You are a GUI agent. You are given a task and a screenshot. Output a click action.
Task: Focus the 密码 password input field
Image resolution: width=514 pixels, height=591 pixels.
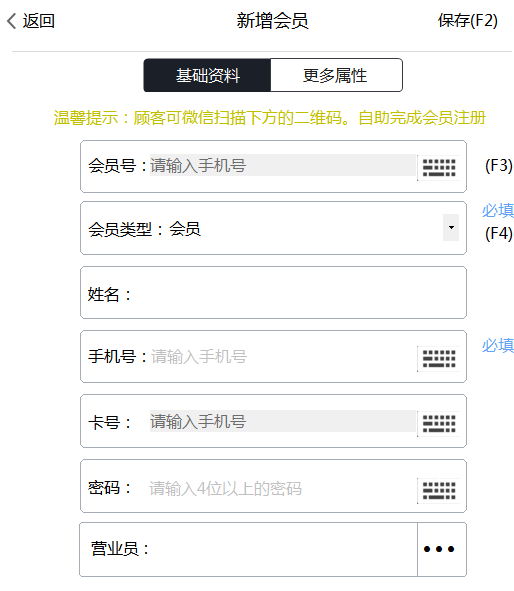coord(282,488)
